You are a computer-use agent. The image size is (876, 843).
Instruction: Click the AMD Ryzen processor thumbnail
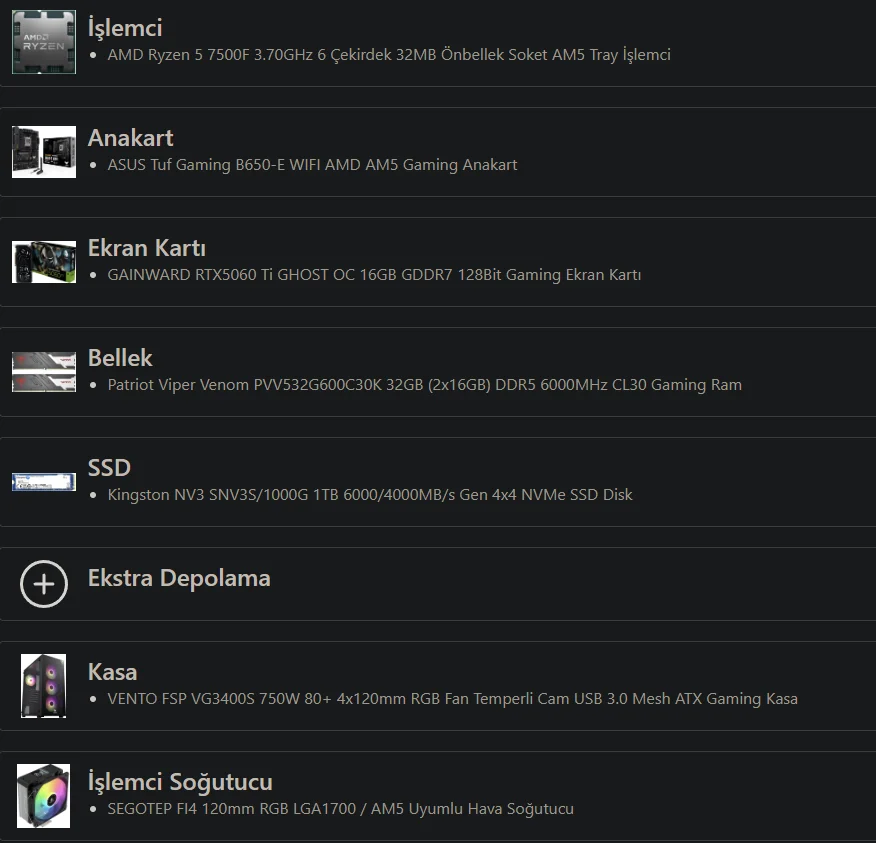click(x=44, y=42)
